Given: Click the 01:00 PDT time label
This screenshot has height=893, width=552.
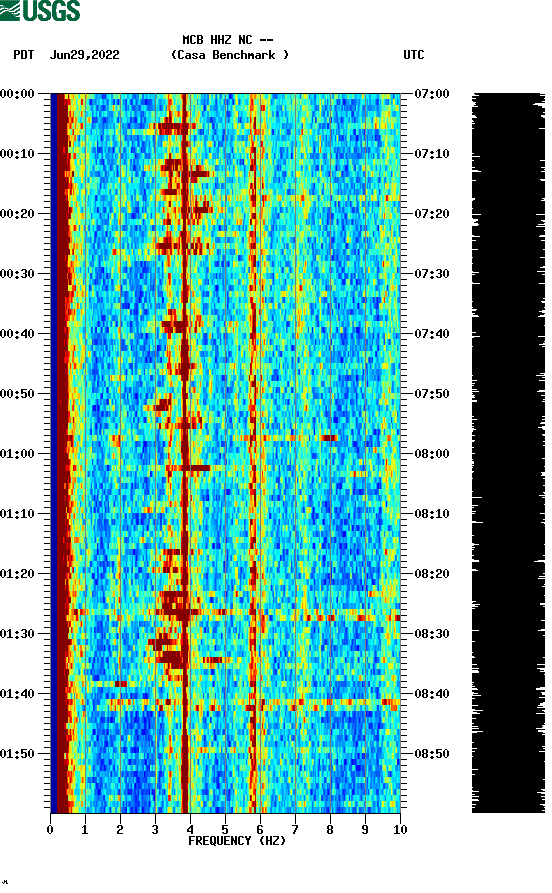Looking at the screenshot, I should 17,454.
